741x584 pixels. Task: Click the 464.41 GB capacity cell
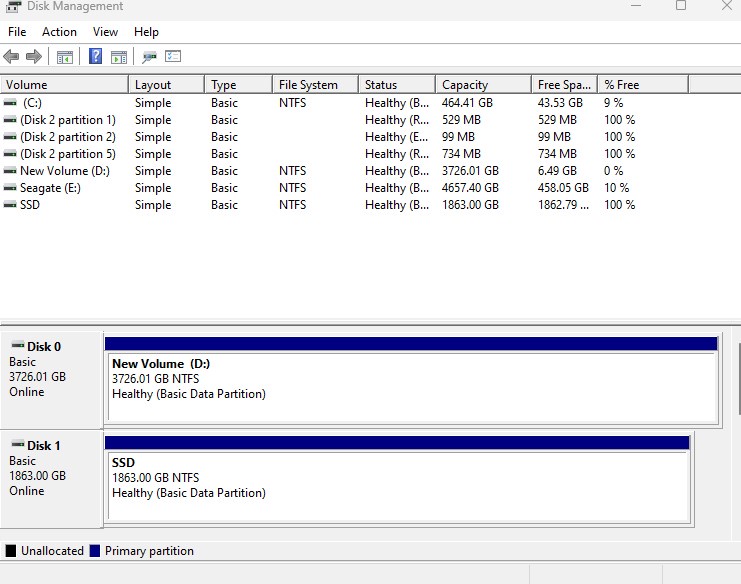(x=467, y=103)
